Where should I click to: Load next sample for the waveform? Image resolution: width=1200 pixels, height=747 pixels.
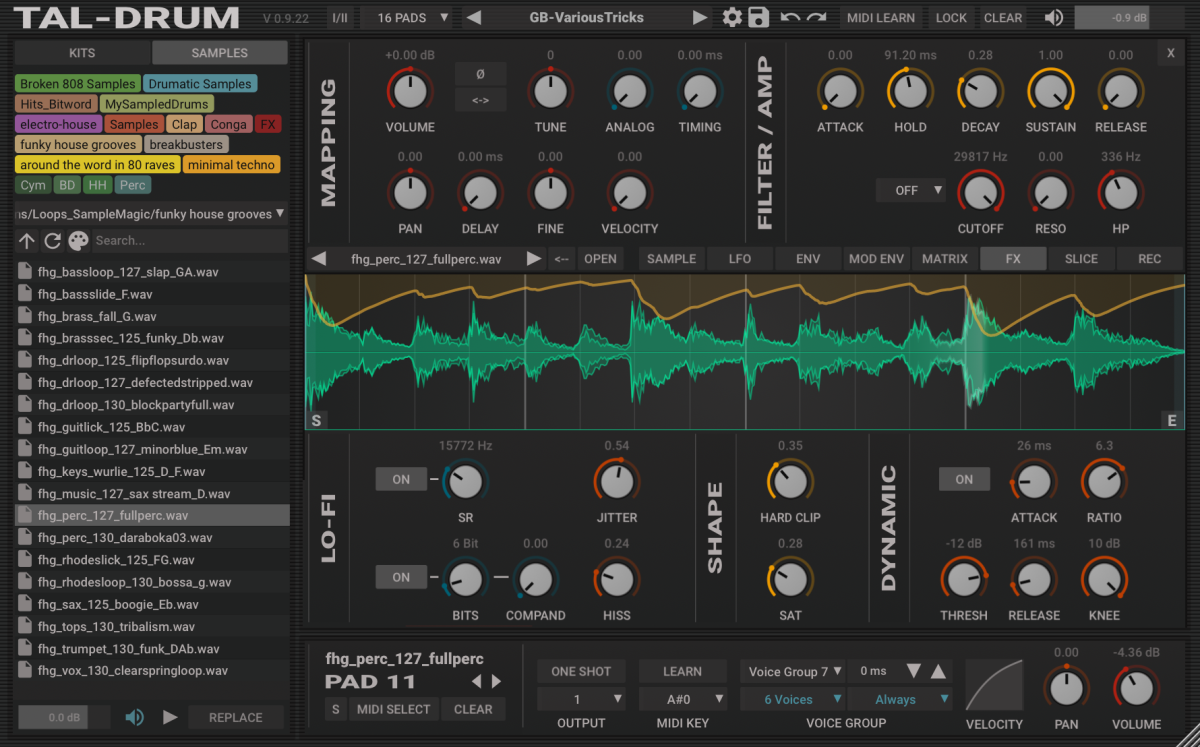tap(534, 259)
